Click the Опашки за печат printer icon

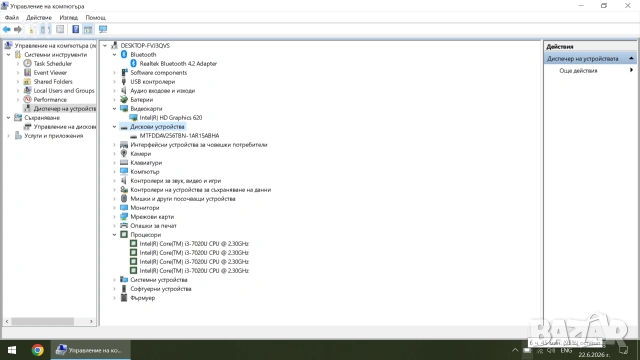124,226
